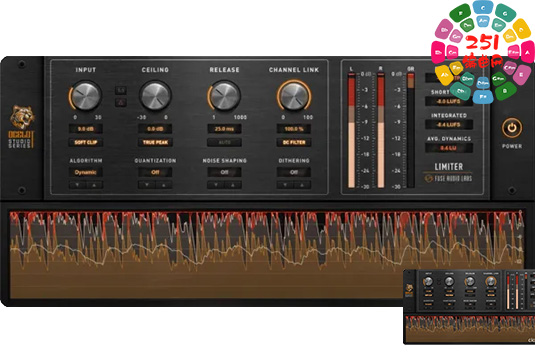
Task: Click the Ceiling knob
Action: [155, 96]
